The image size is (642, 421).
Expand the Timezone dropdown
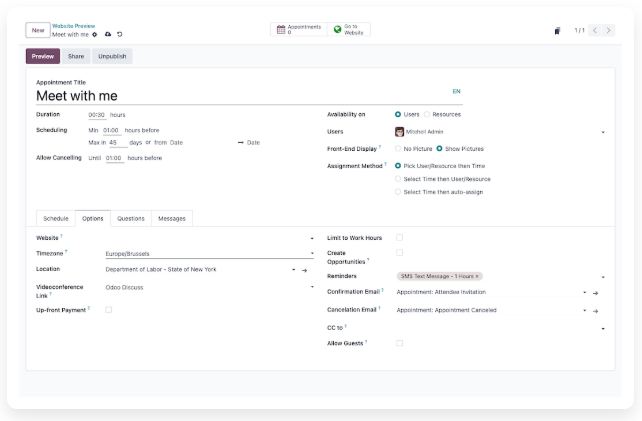[x=311, y=254]
